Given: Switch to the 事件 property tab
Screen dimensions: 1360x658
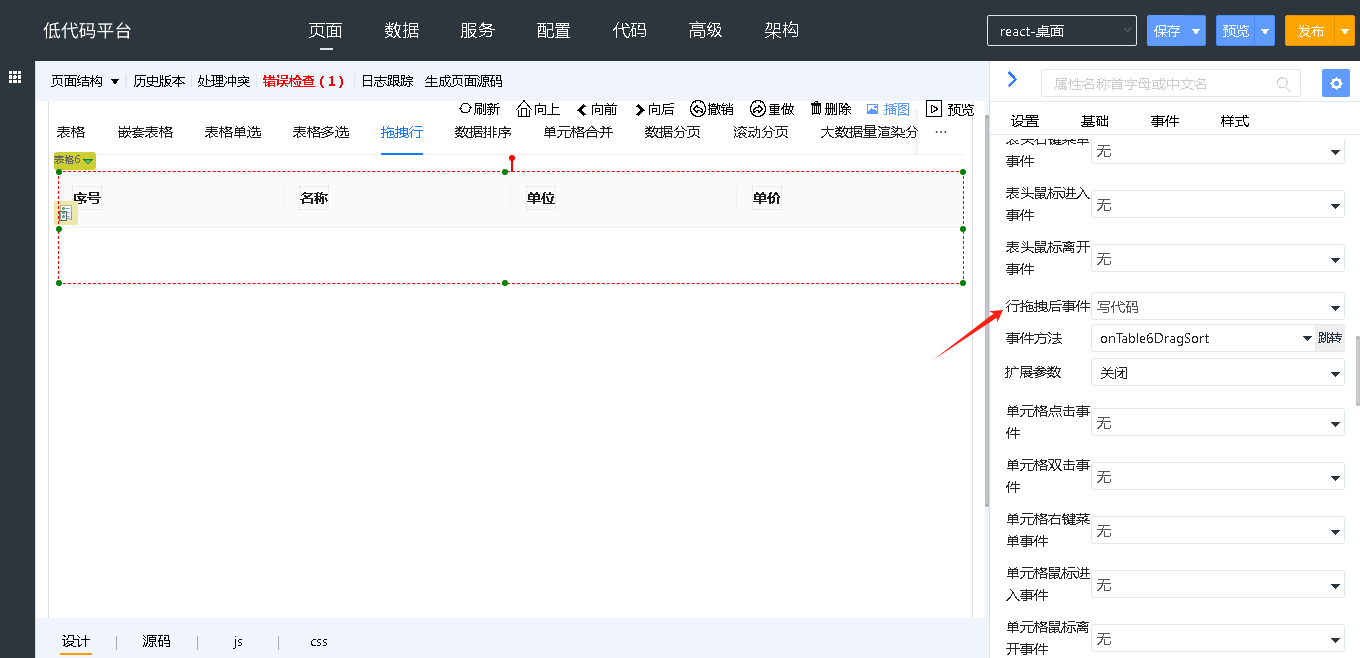Looking at the screenshot, I should (x=1165, y=121).
